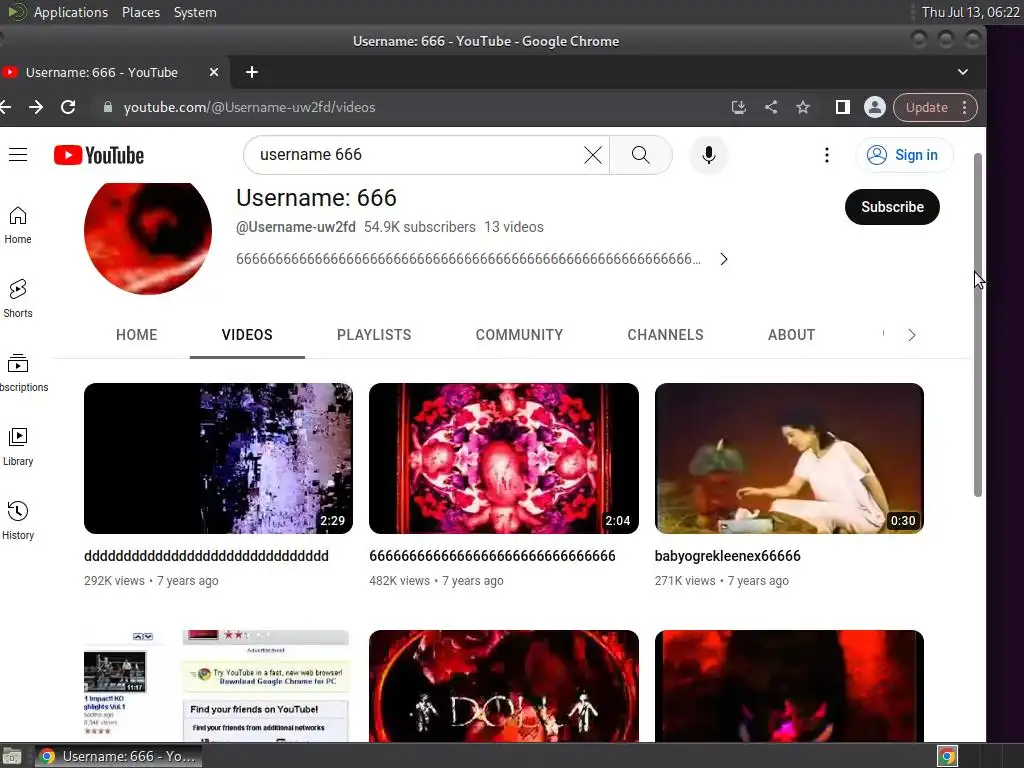Reload the page in Chrome
Viewport: 1024px width, 768px height.
pos(68,107)
